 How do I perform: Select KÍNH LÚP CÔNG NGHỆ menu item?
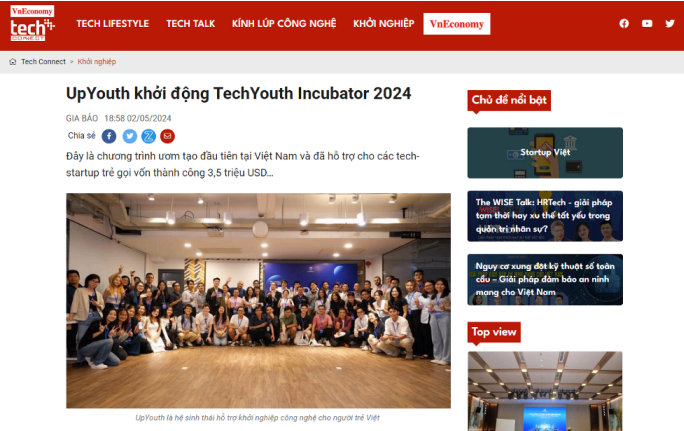284,24
